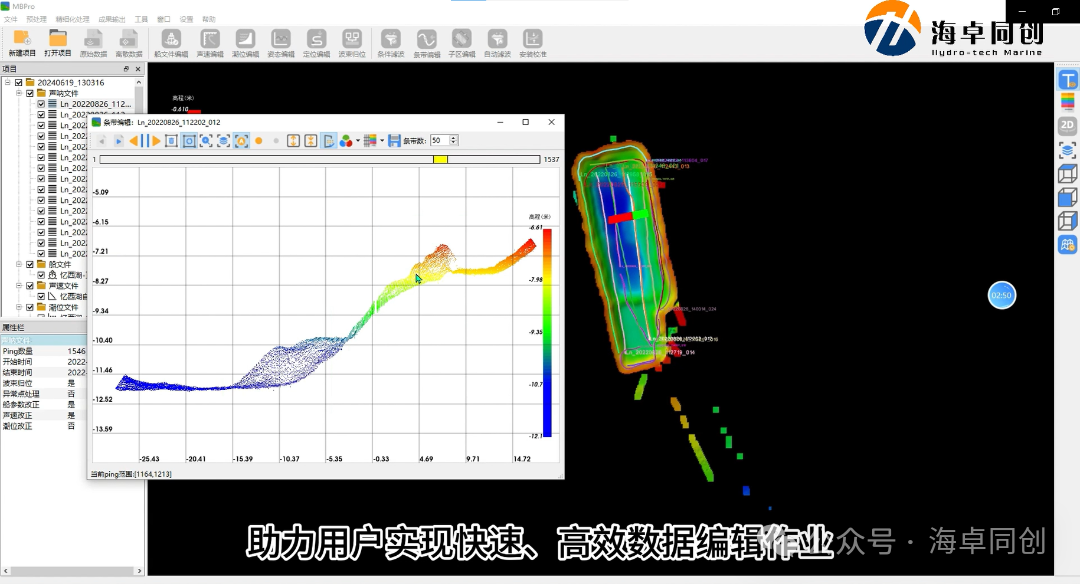Viewport: 1080px width, 584px height.
Task: Open the 预处理 menu
Action: tap(36, 19)
